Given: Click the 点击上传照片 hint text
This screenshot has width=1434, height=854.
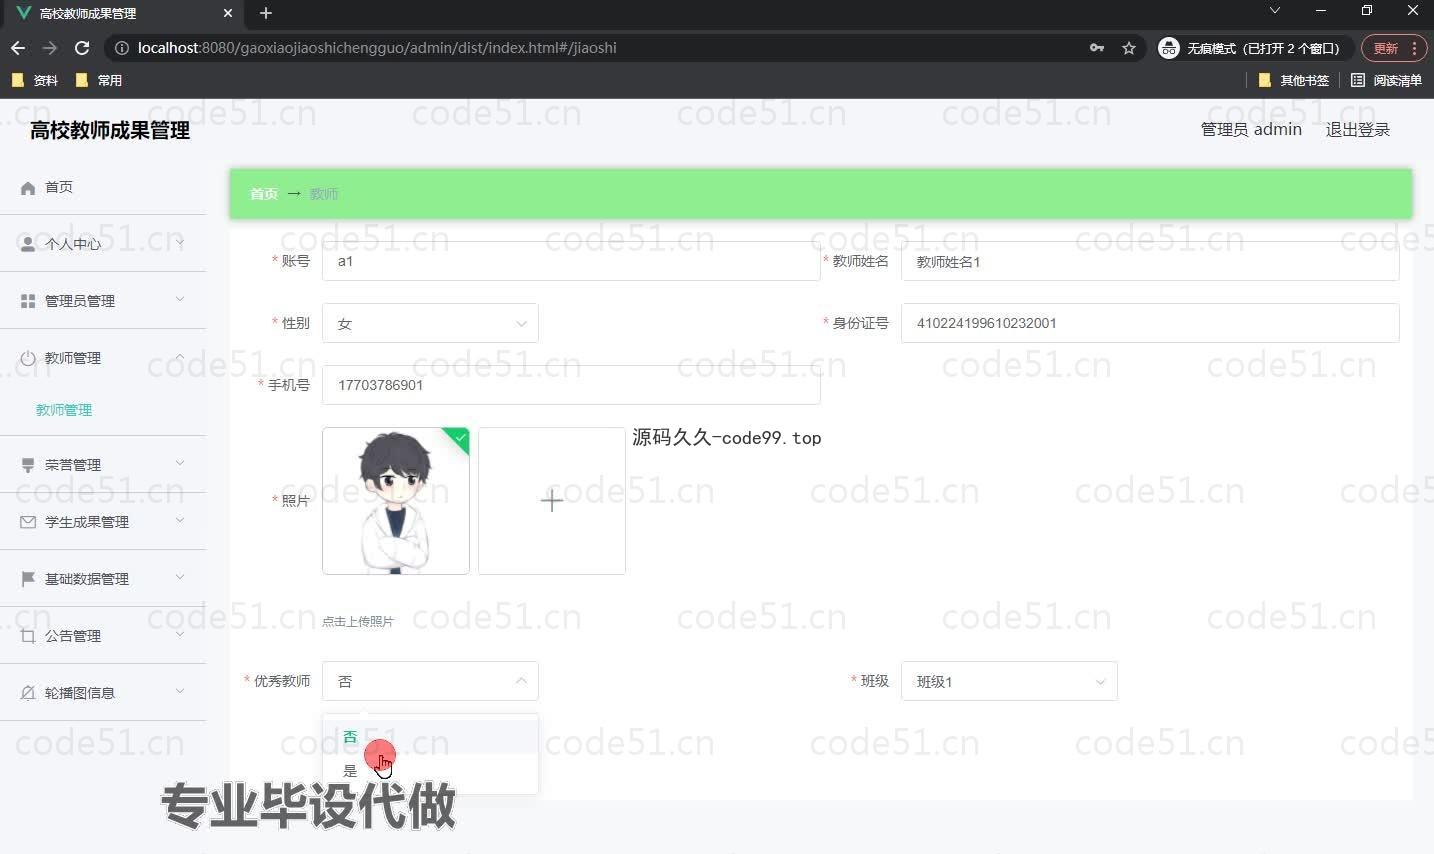Looking at the screenshot, I should click(358, 622).
